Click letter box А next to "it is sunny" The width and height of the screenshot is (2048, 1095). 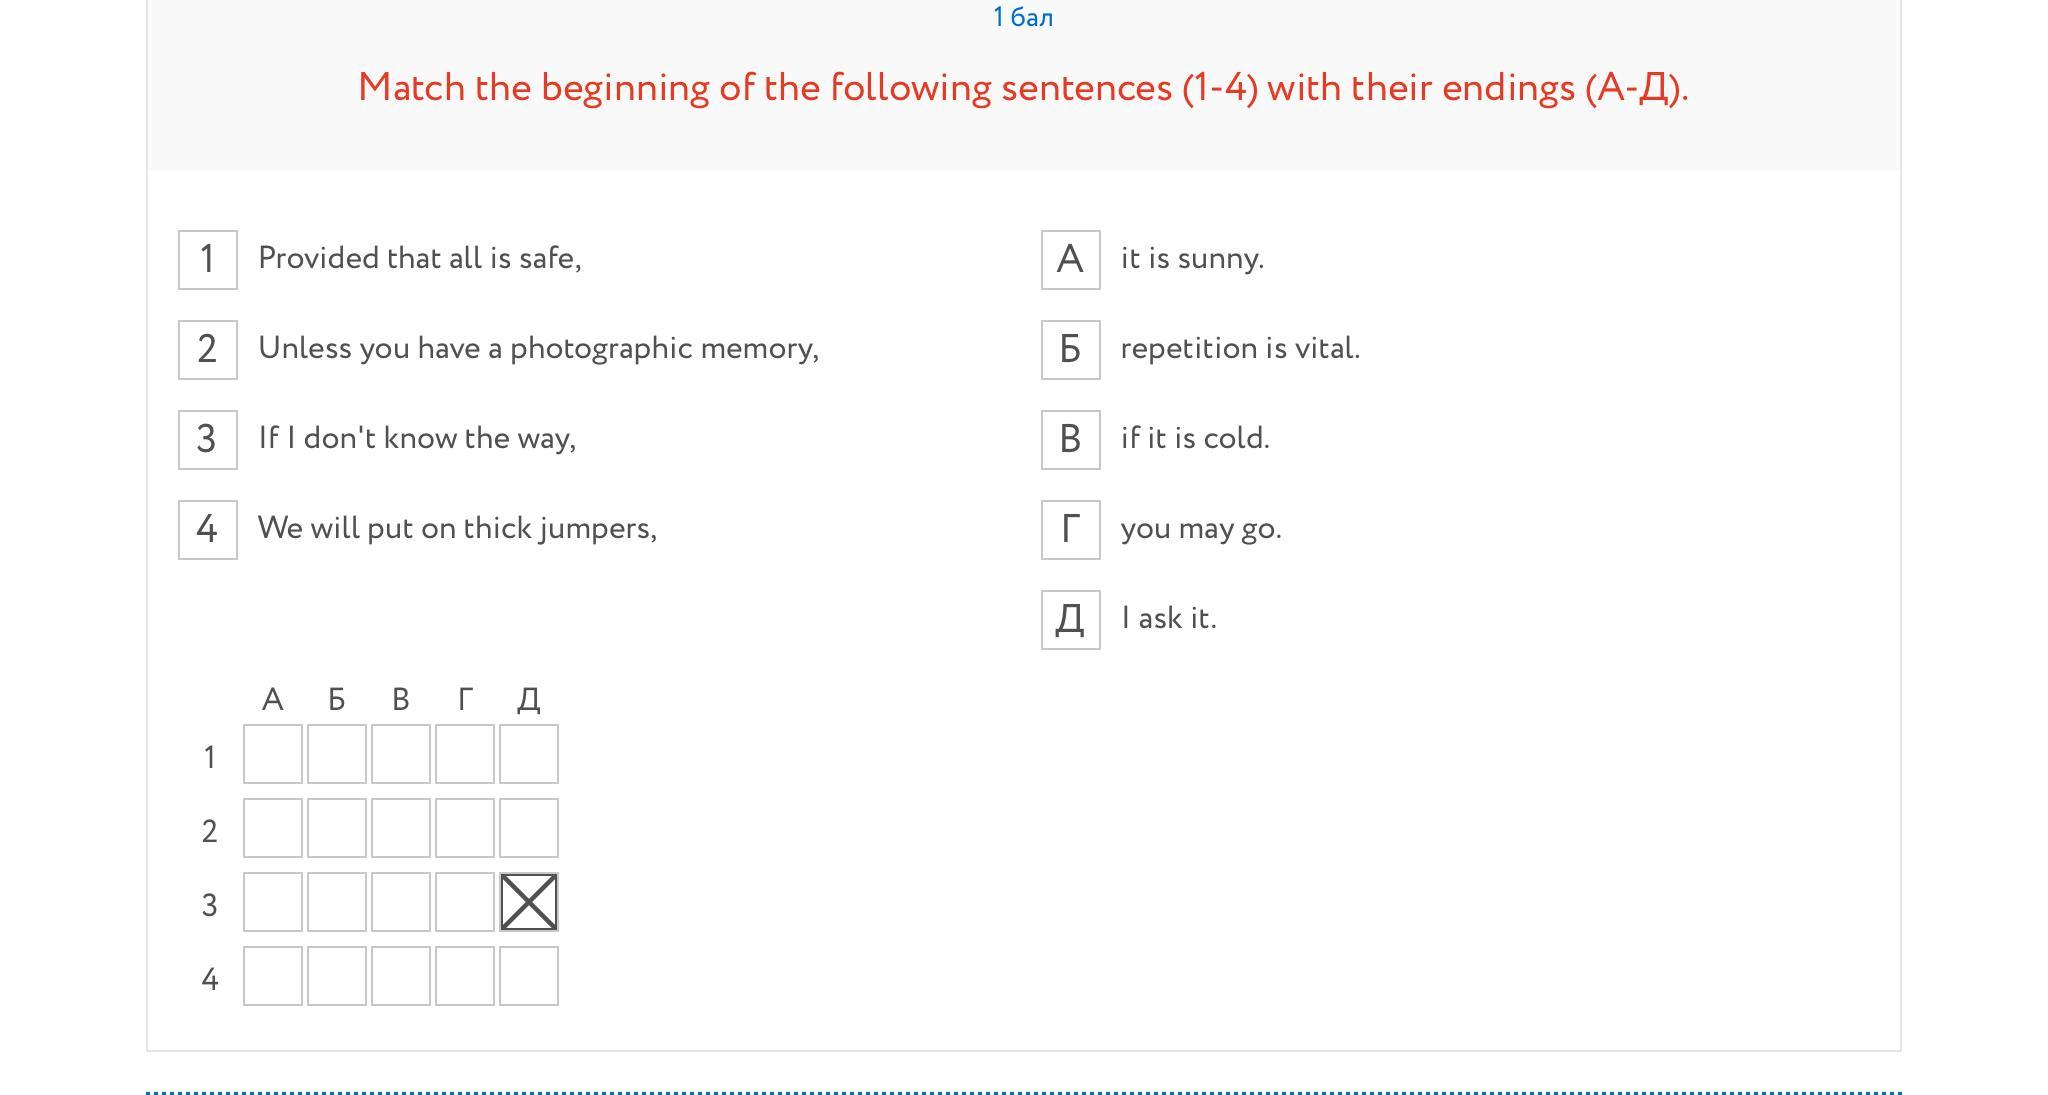(1071, 260)
